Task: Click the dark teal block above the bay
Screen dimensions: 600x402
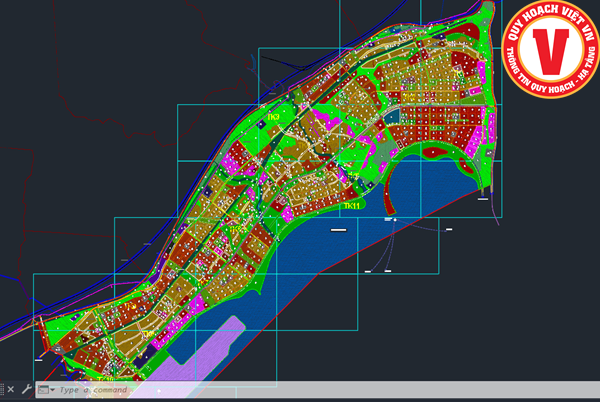Action: 393,116
